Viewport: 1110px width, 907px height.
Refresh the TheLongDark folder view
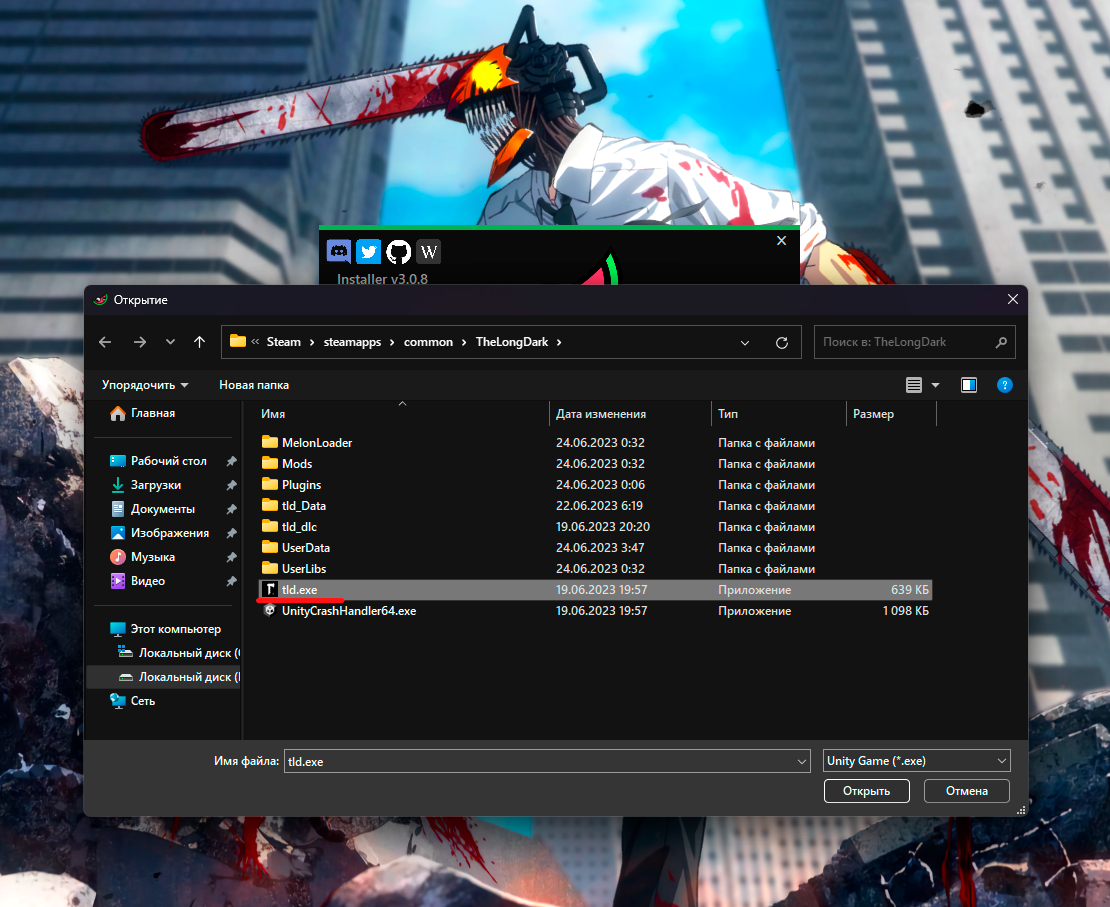click(782, 343)
